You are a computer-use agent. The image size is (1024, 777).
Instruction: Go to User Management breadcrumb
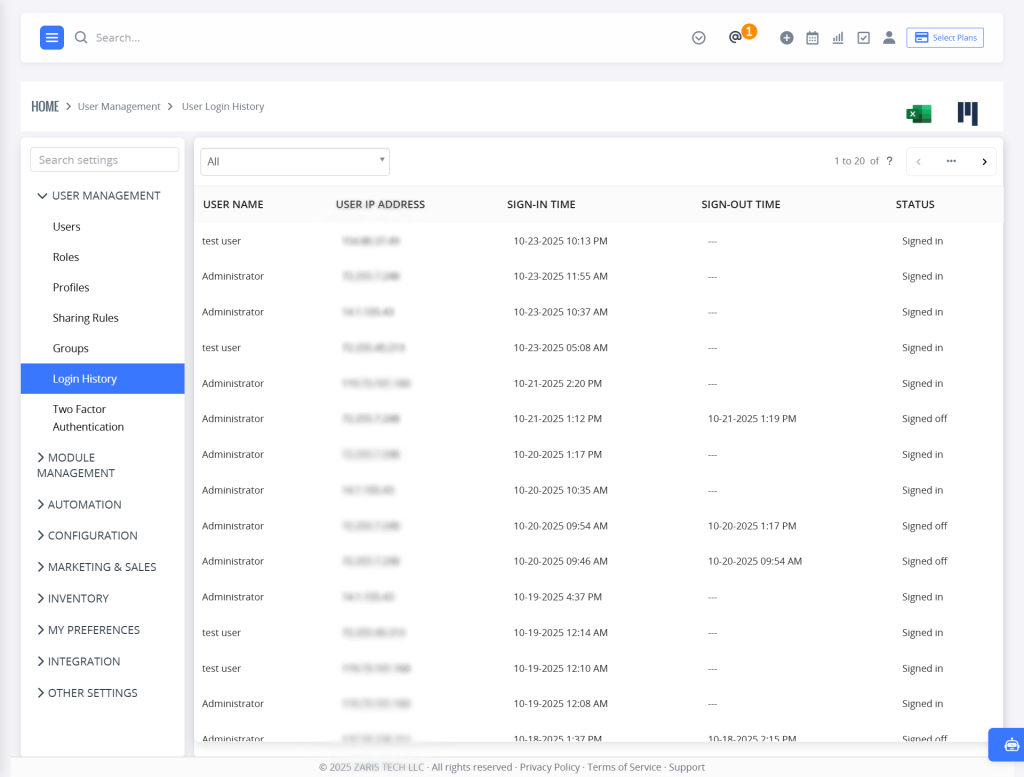coord(119,106)
